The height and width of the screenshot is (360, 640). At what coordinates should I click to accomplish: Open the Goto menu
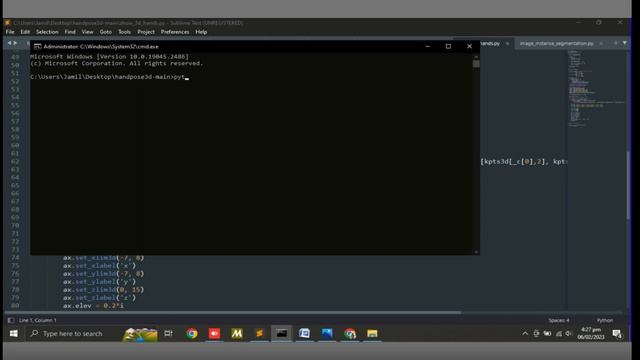coord(105,32)
